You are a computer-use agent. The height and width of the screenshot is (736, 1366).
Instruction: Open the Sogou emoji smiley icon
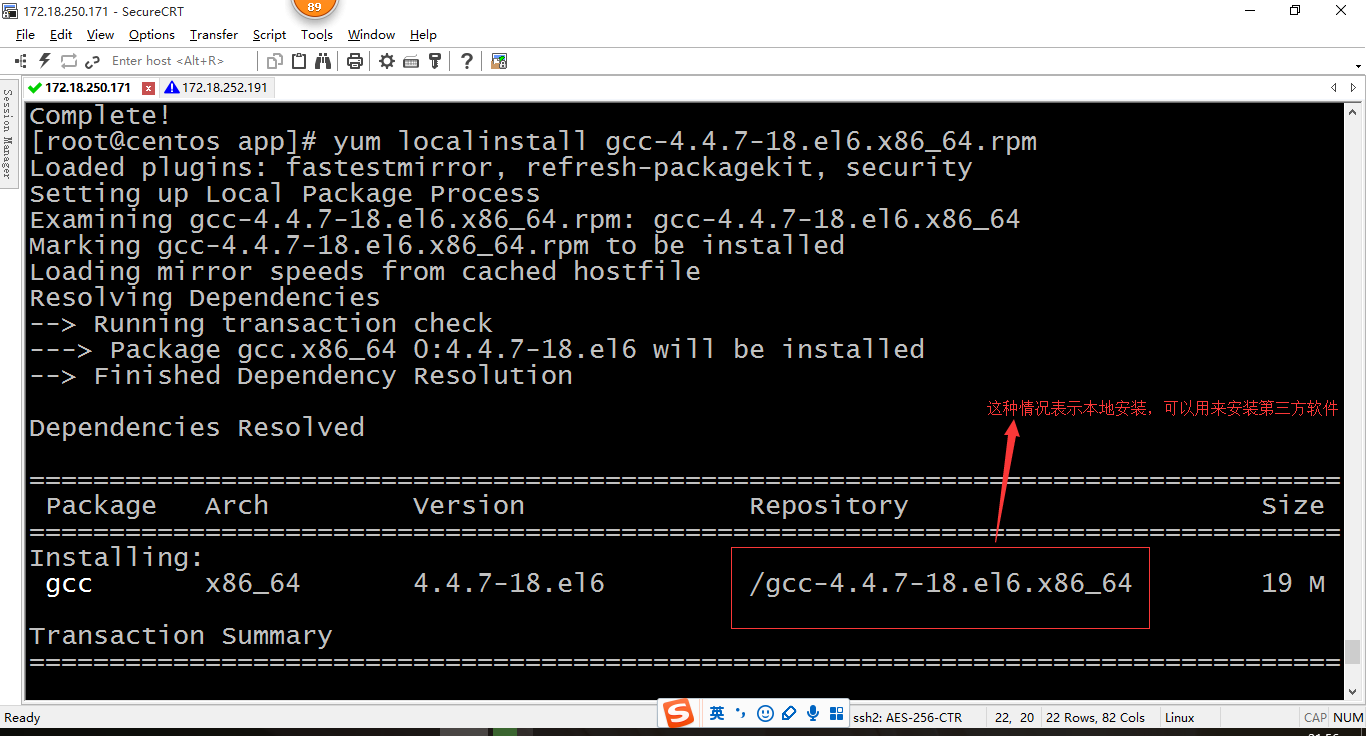[x=765, y=713]
